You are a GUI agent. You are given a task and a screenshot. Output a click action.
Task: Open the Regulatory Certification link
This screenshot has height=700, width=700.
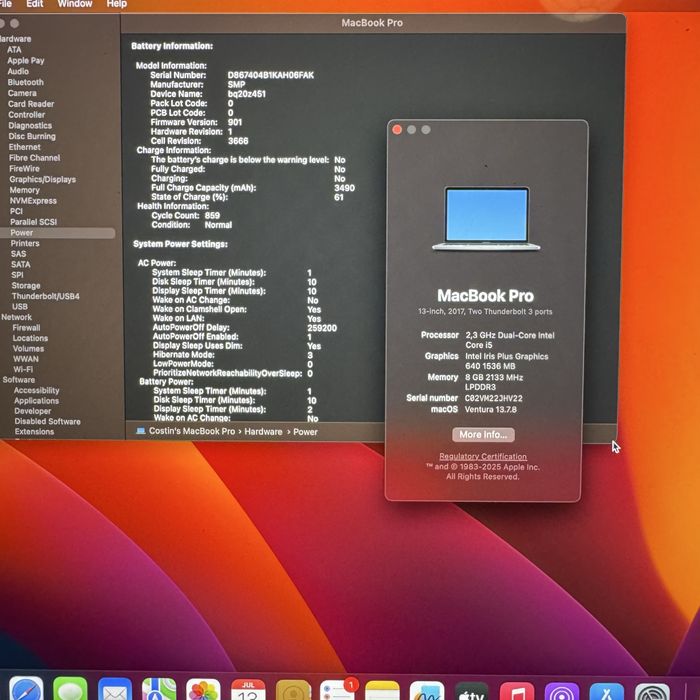[483, 456]
